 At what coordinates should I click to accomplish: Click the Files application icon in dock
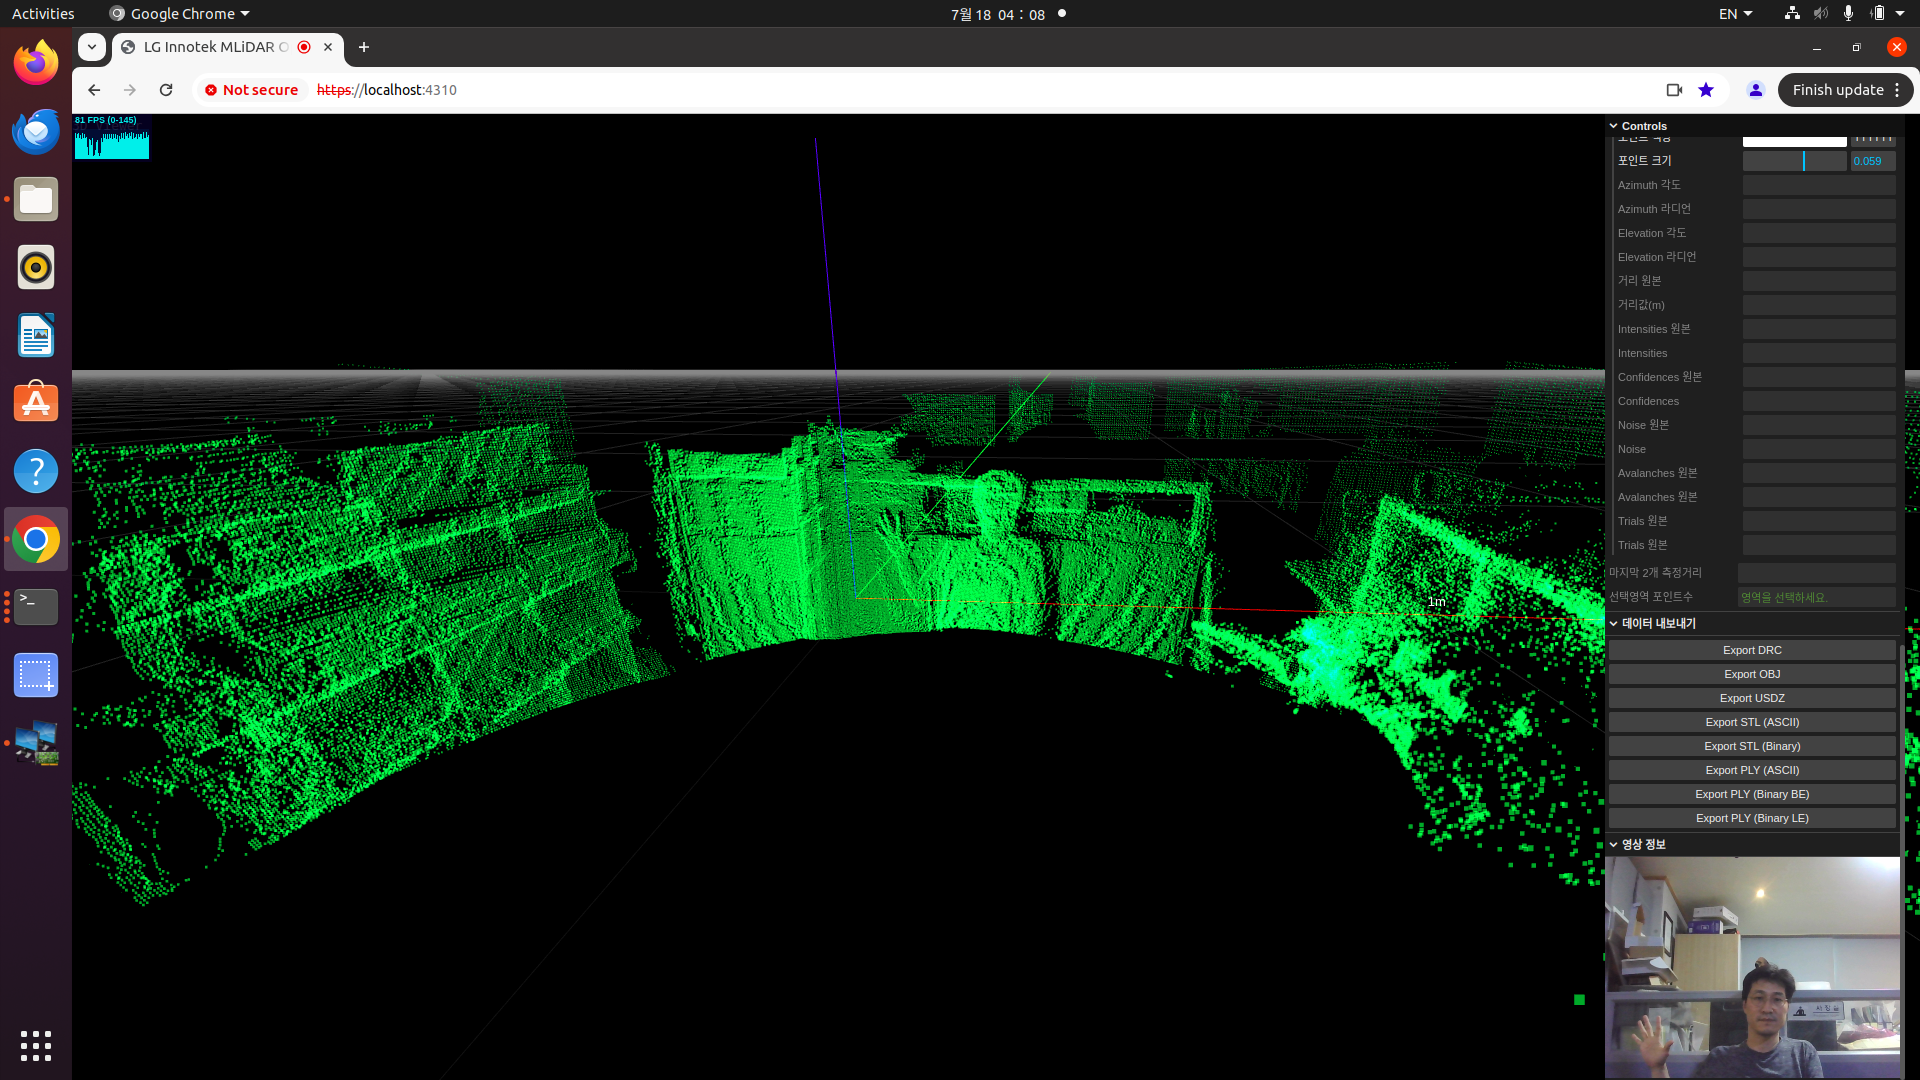click(x=36, y=199)
